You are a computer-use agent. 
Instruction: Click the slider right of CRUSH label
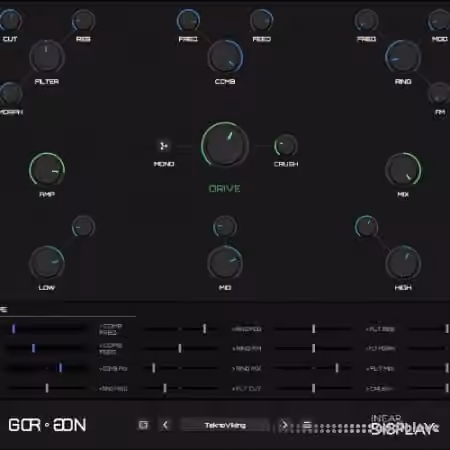(429, 388)
